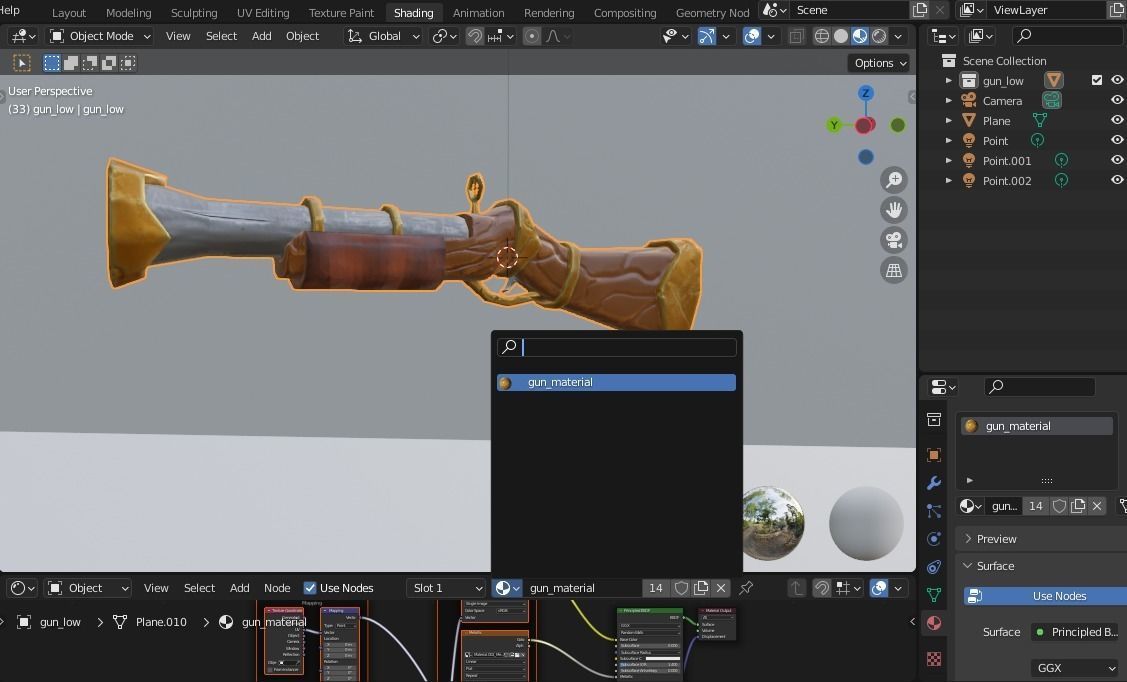Toggle proportional editing button

coord(531,36)
